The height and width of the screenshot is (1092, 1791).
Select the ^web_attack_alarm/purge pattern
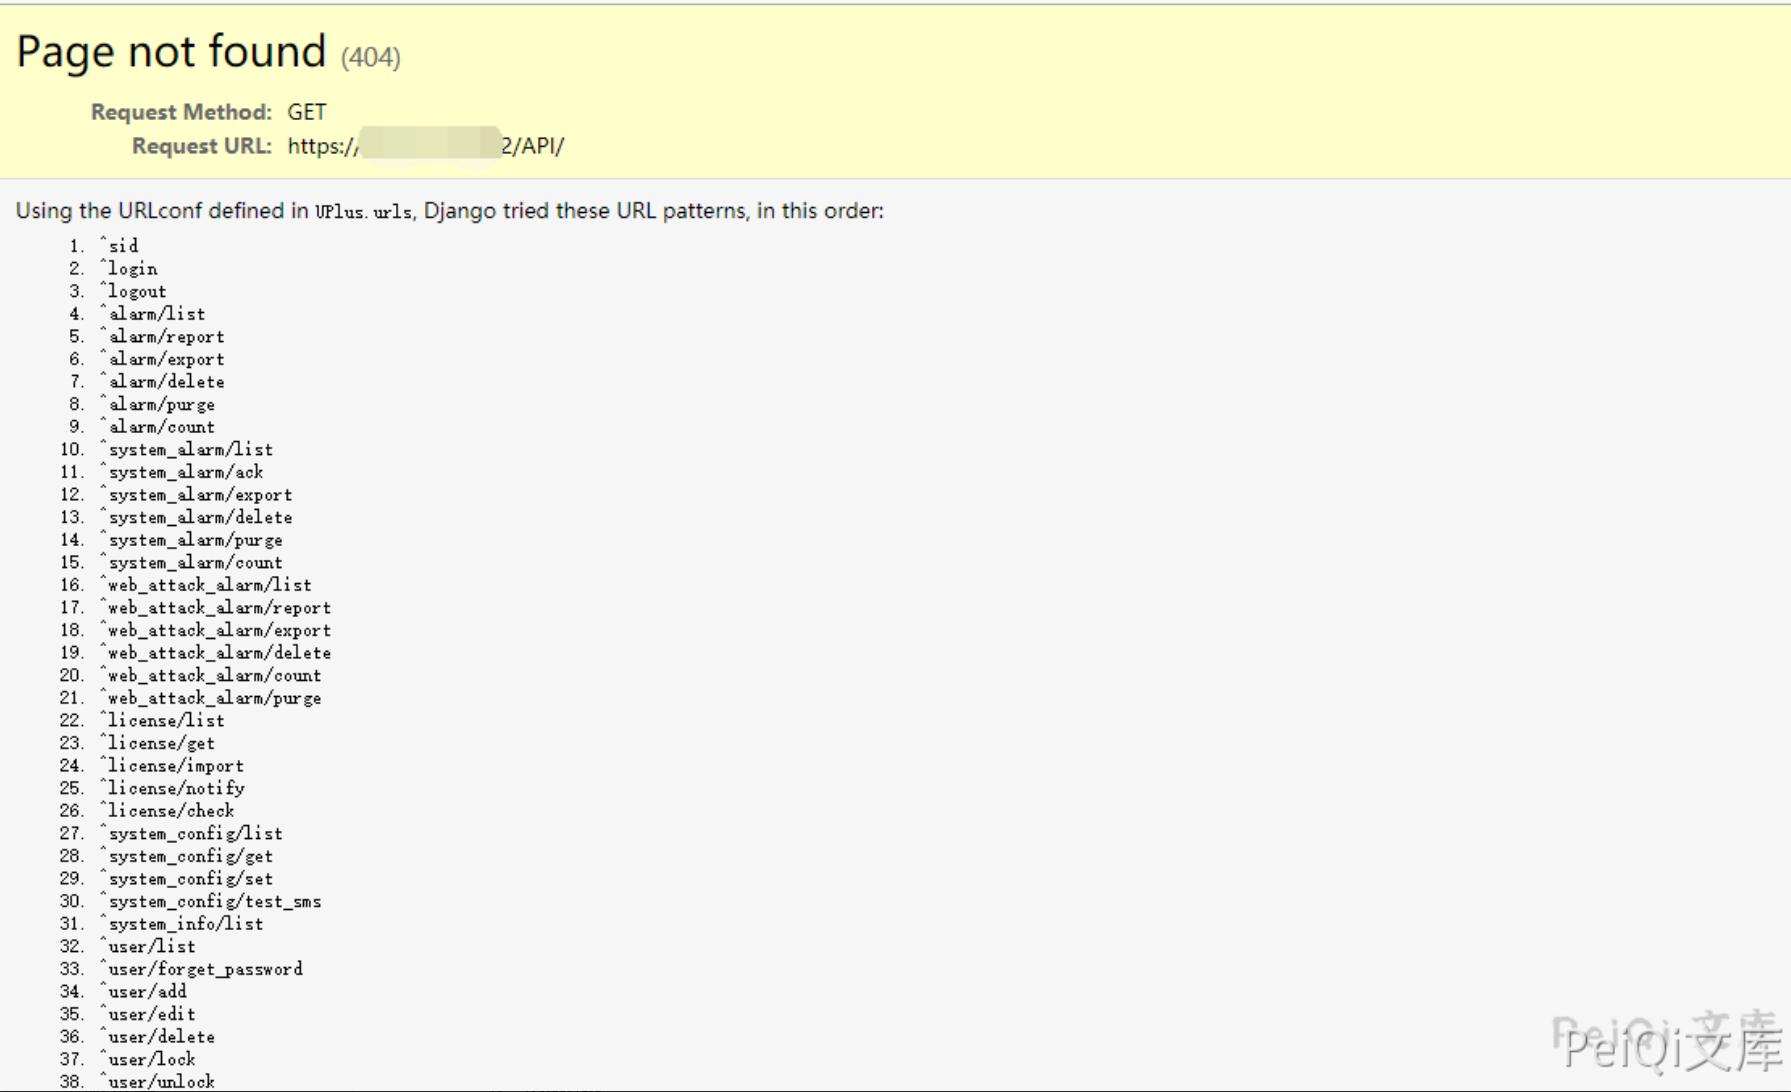pos(211,698)
